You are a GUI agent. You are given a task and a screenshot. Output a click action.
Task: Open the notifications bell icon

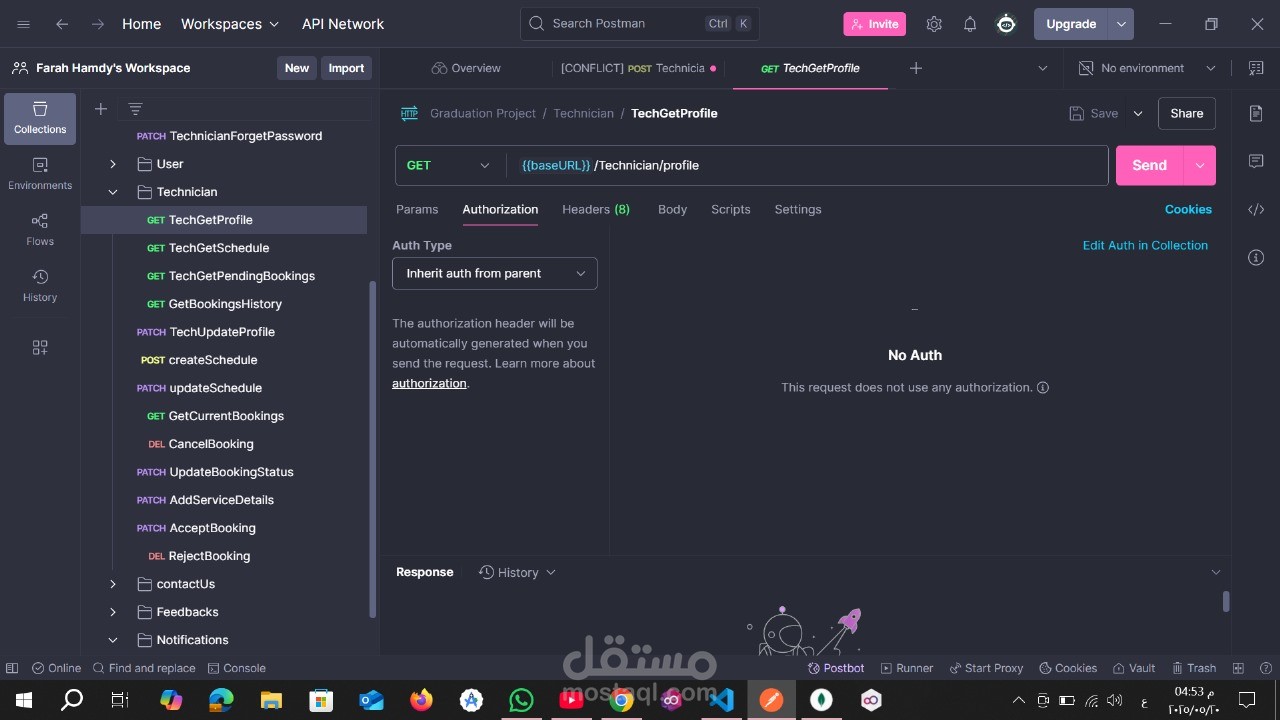pyautogui.click(x=970, y=24)
